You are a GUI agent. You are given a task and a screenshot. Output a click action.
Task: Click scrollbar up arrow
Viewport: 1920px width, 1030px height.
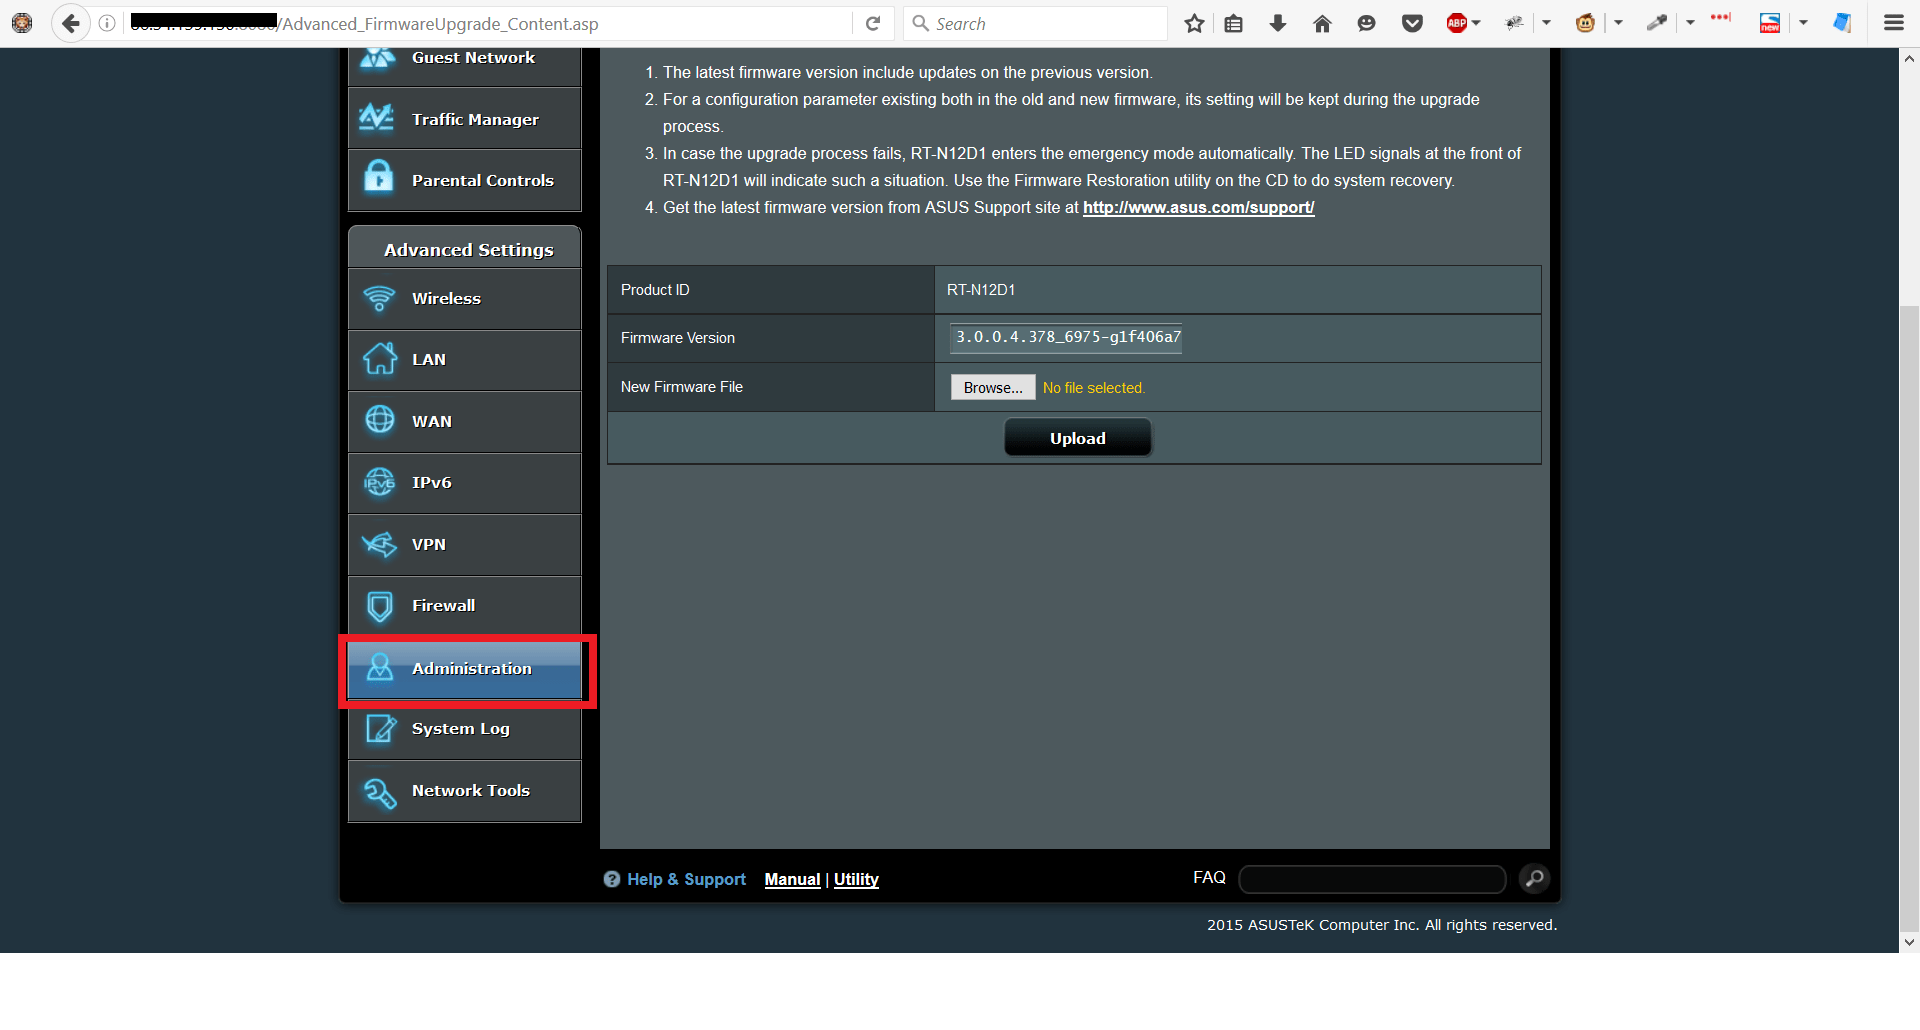coord(1909,59)
